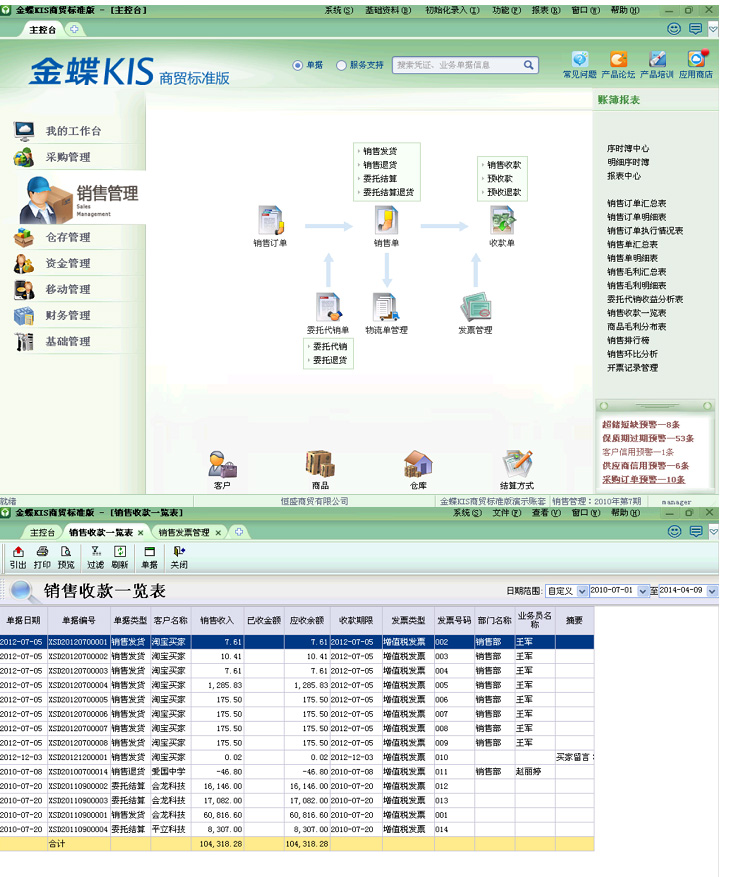Click the 应收余额 column header

tap(306, 620)
